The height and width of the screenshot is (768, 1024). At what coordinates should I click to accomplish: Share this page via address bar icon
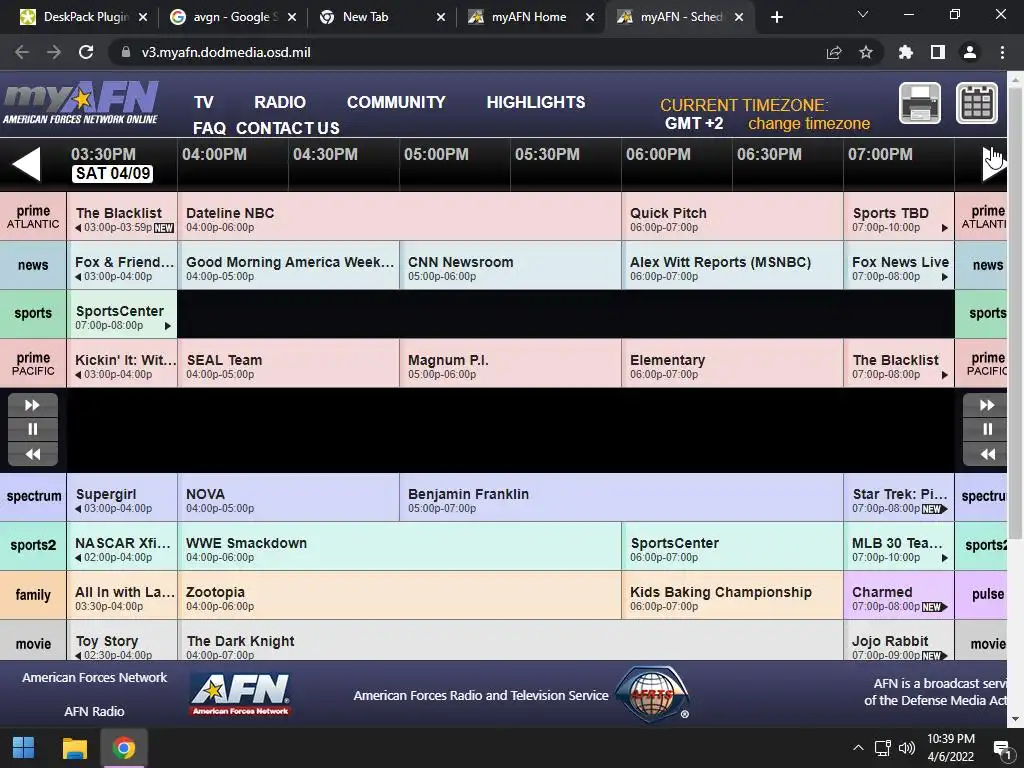coord(834,52)
